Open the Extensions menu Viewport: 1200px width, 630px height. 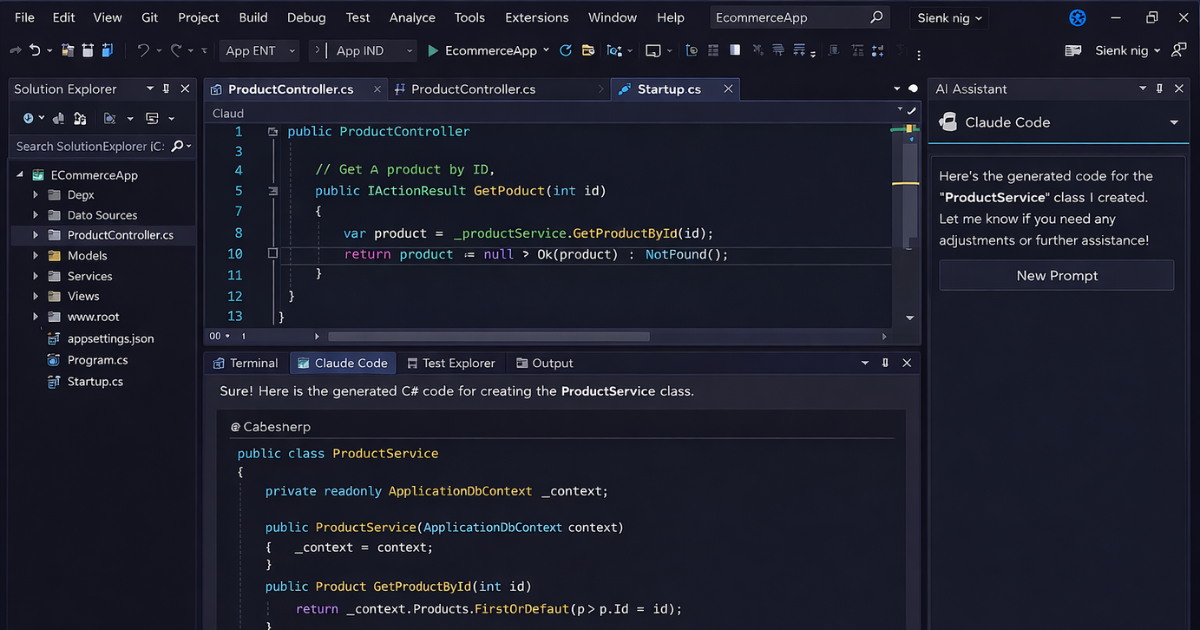[x=536, y=17]
